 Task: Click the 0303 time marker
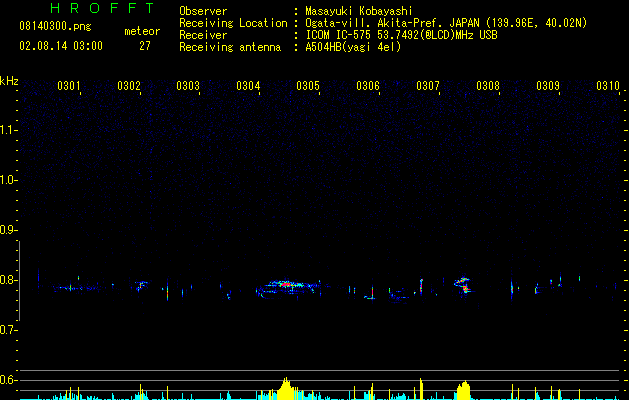click(x=188, y=86)
